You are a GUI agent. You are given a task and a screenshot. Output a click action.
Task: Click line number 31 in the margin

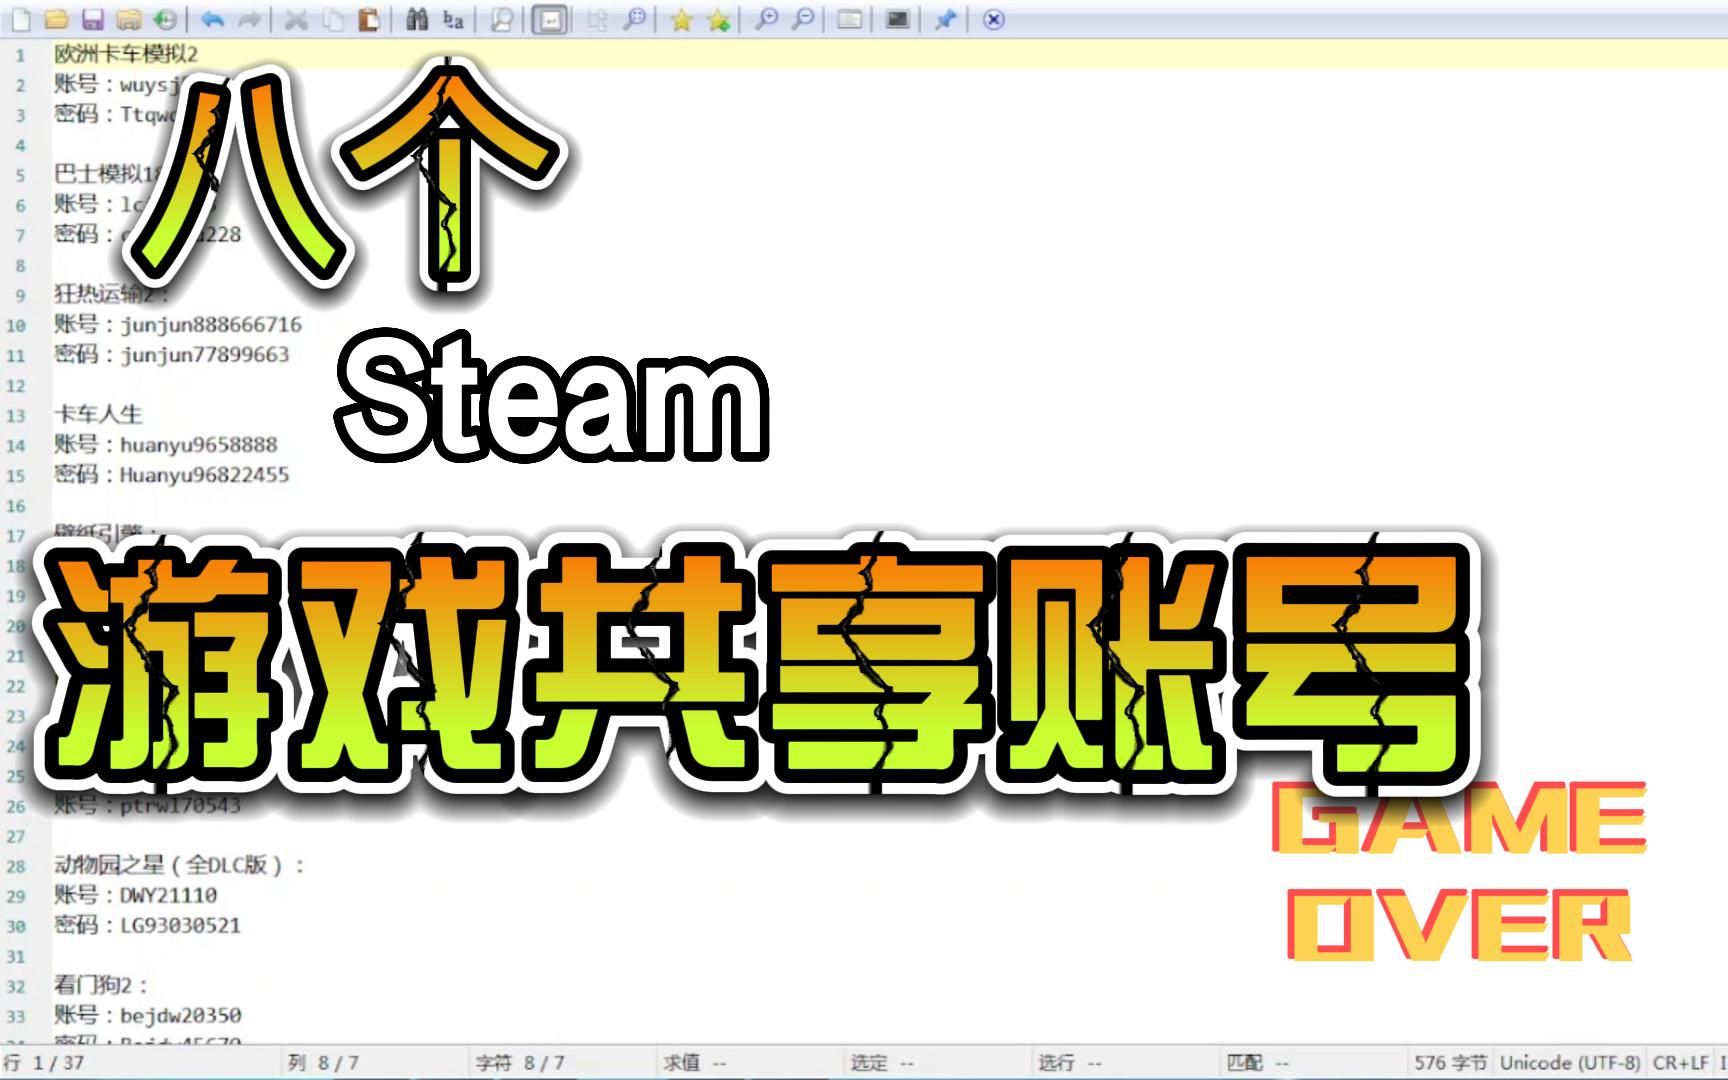(x=16, y=956)
